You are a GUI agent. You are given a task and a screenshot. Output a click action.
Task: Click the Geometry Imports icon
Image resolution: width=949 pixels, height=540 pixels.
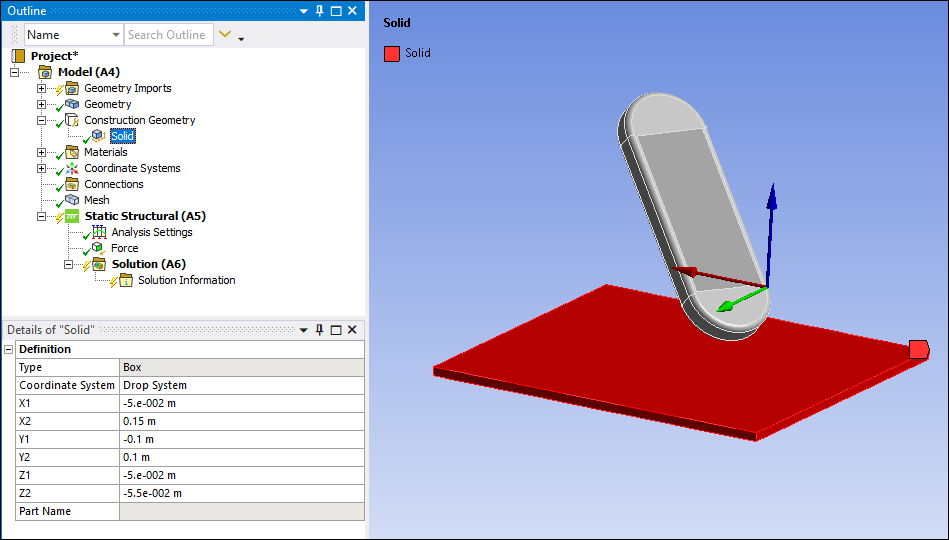click(72, 88)
